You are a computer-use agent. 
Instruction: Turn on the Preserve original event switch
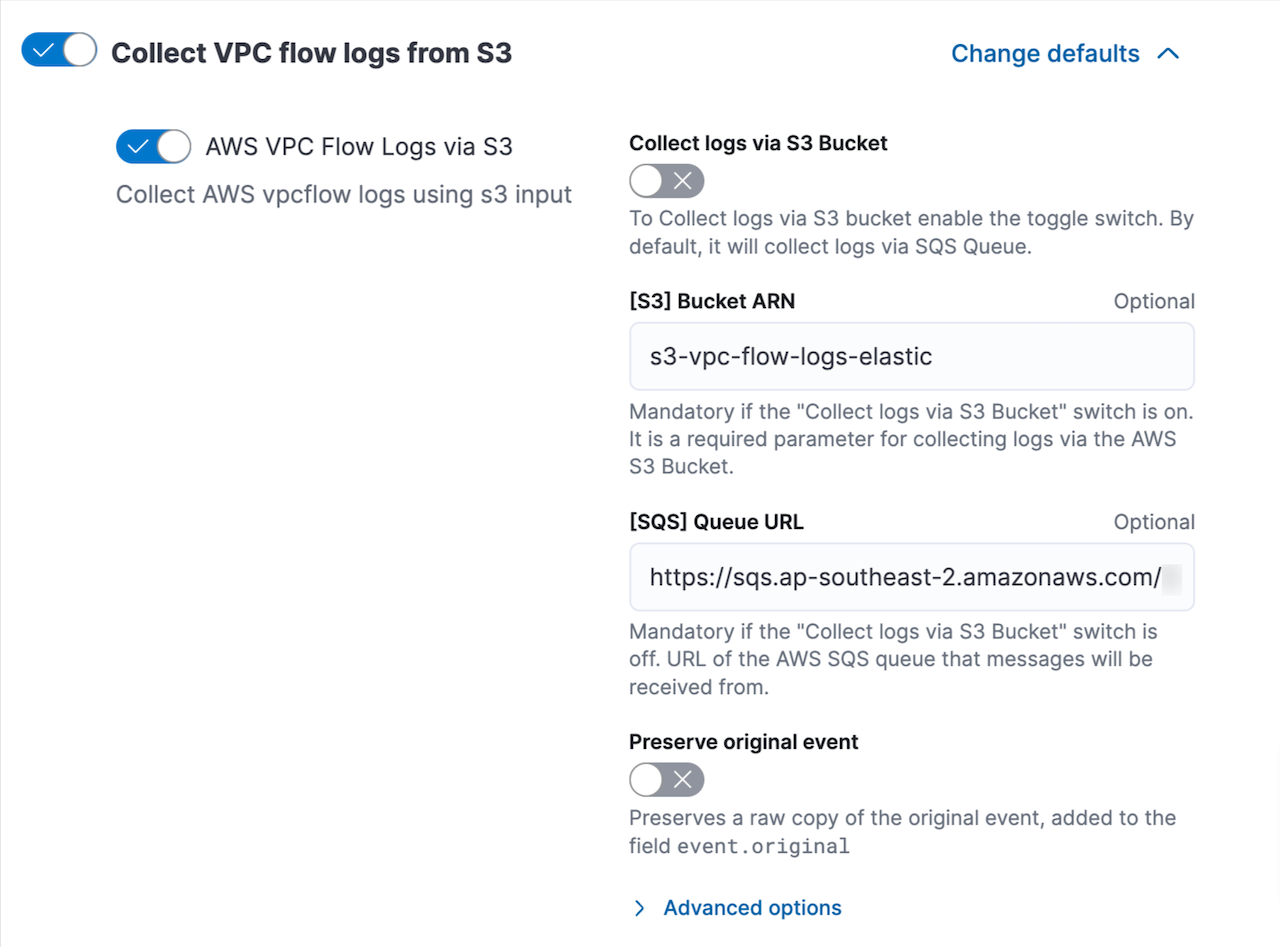click(x=666, y=779)
